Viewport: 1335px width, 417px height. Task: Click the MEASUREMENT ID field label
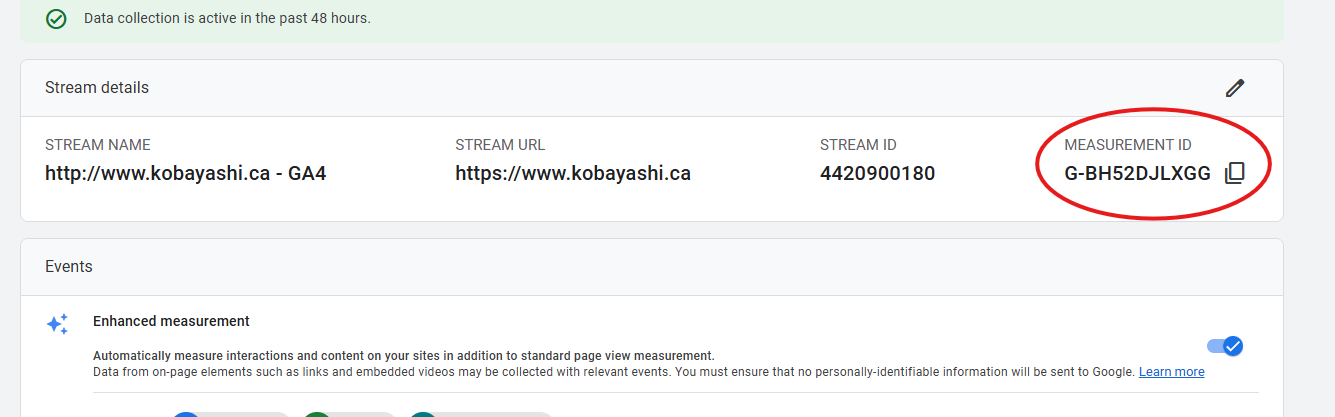tap(1128, 145)
